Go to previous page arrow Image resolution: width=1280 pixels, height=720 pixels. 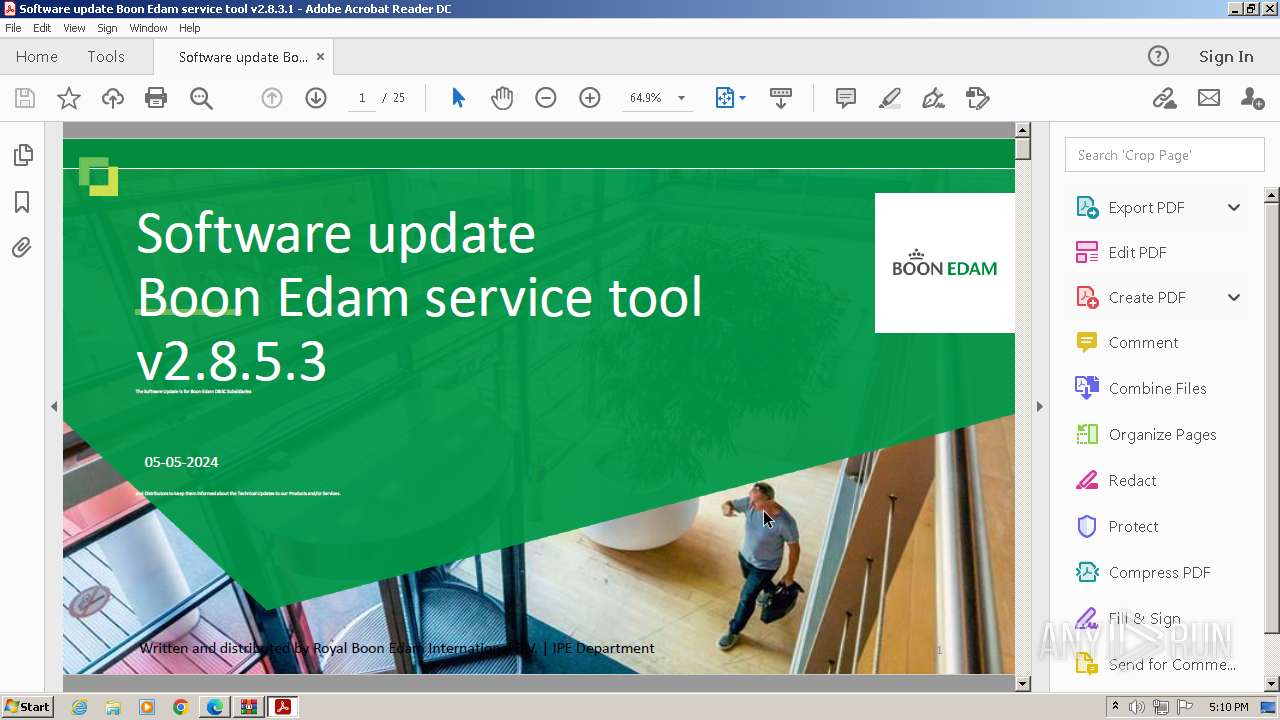click(x=272, y=98)
